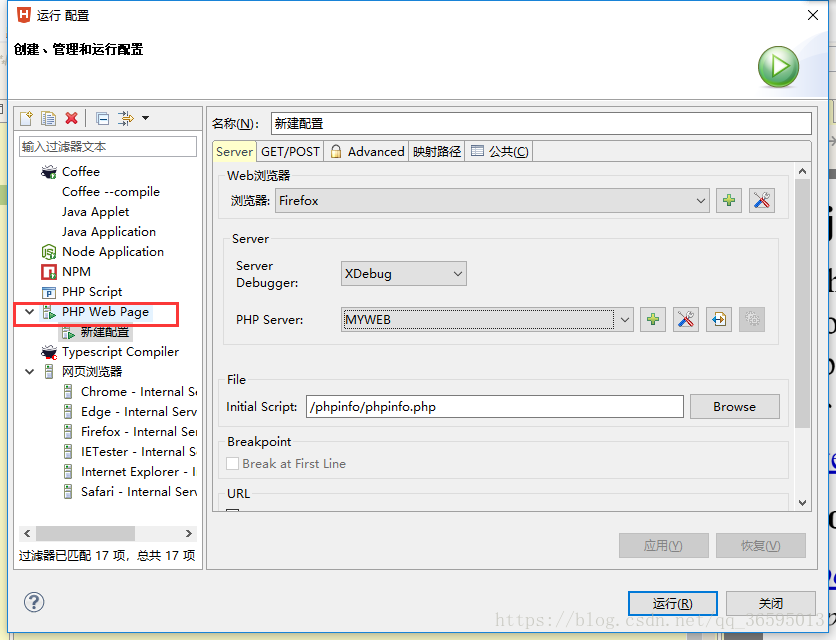Open the 浏览器 Firefox dropdown

pos(492,201)
